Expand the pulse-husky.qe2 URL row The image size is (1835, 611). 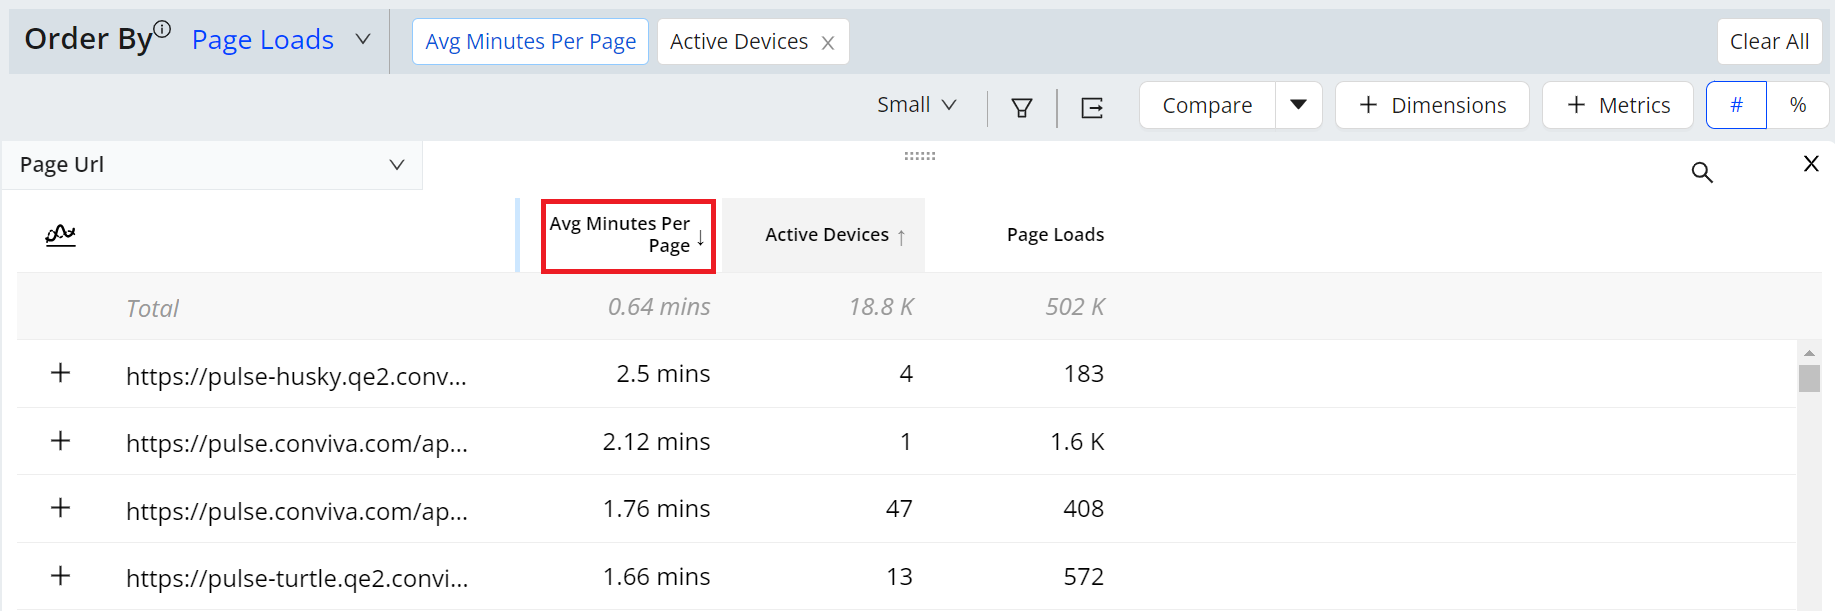pos(61,373)
